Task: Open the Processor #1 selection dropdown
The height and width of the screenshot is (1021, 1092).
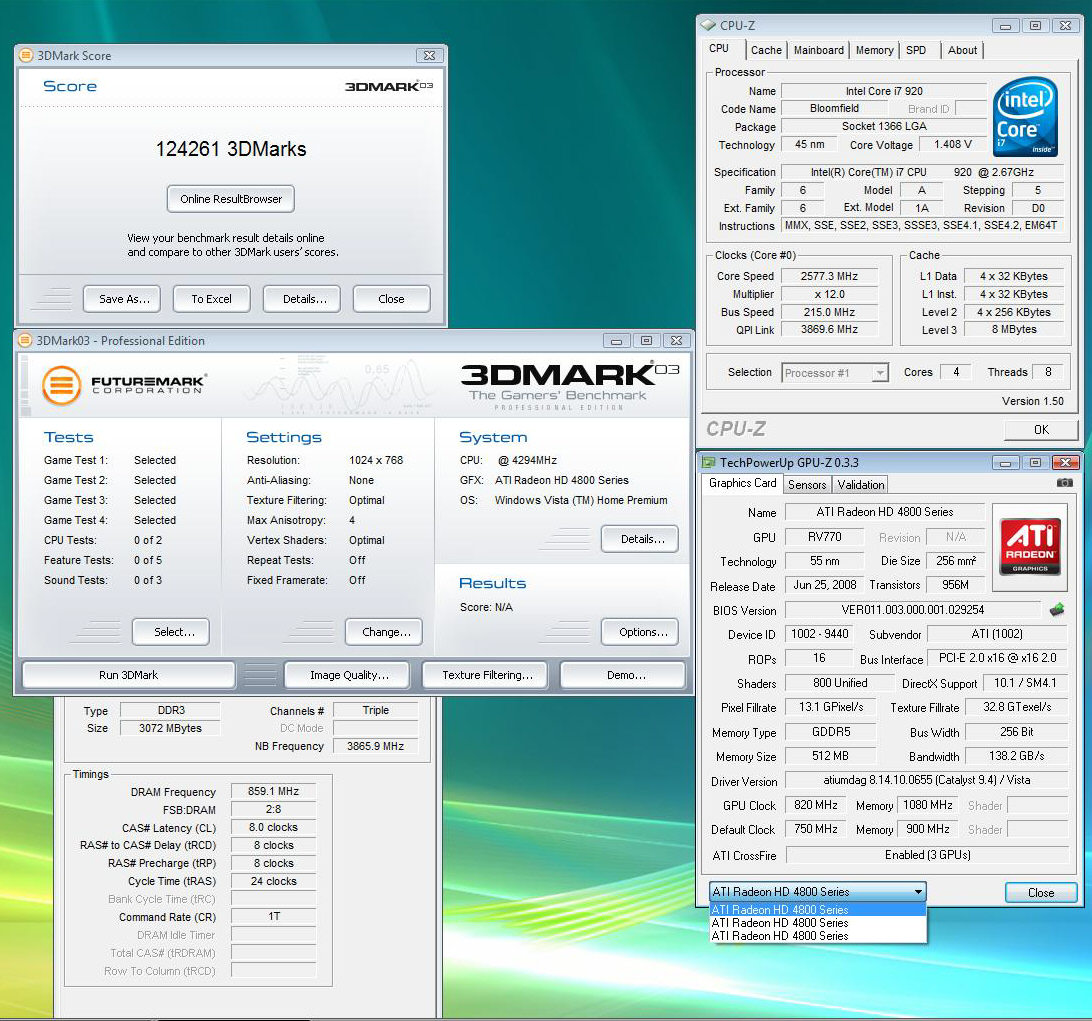Action: point(880,373)
